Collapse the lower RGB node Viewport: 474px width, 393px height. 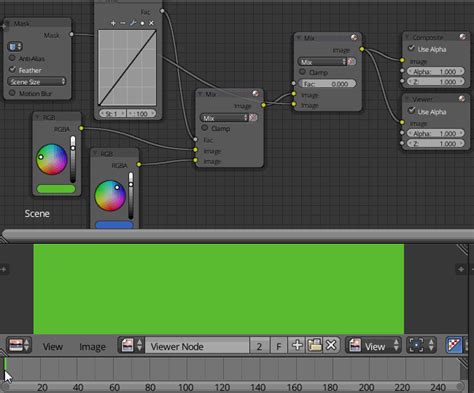tap(95, 153)
